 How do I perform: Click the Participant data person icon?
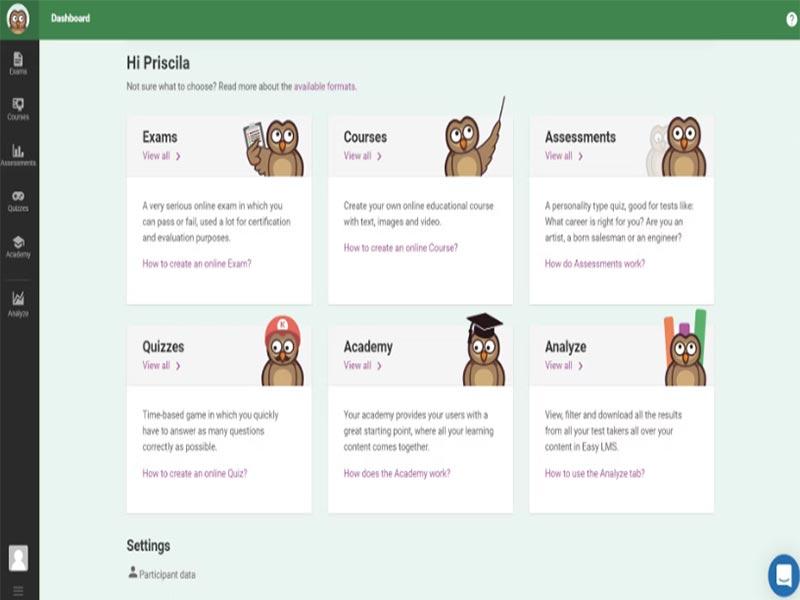click(x=133, y=572)
